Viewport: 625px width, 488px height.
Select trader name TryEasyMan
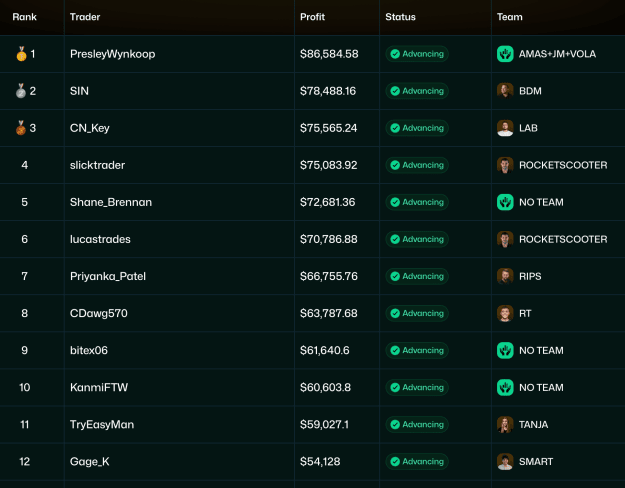pyautogui.click(x=102, y=425)
